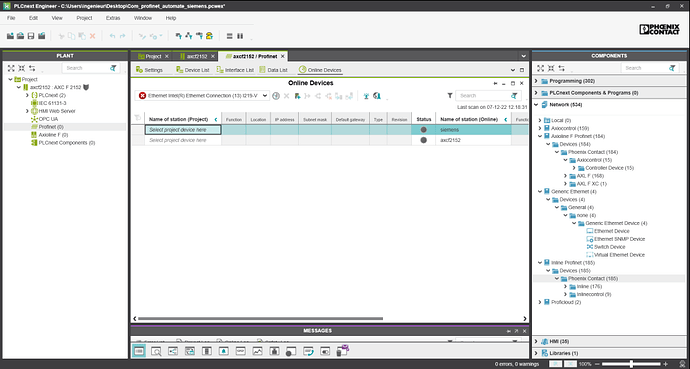Click the Redo arrow icon
This screenshot has height=369, width=690.
(x=123, y=36)
